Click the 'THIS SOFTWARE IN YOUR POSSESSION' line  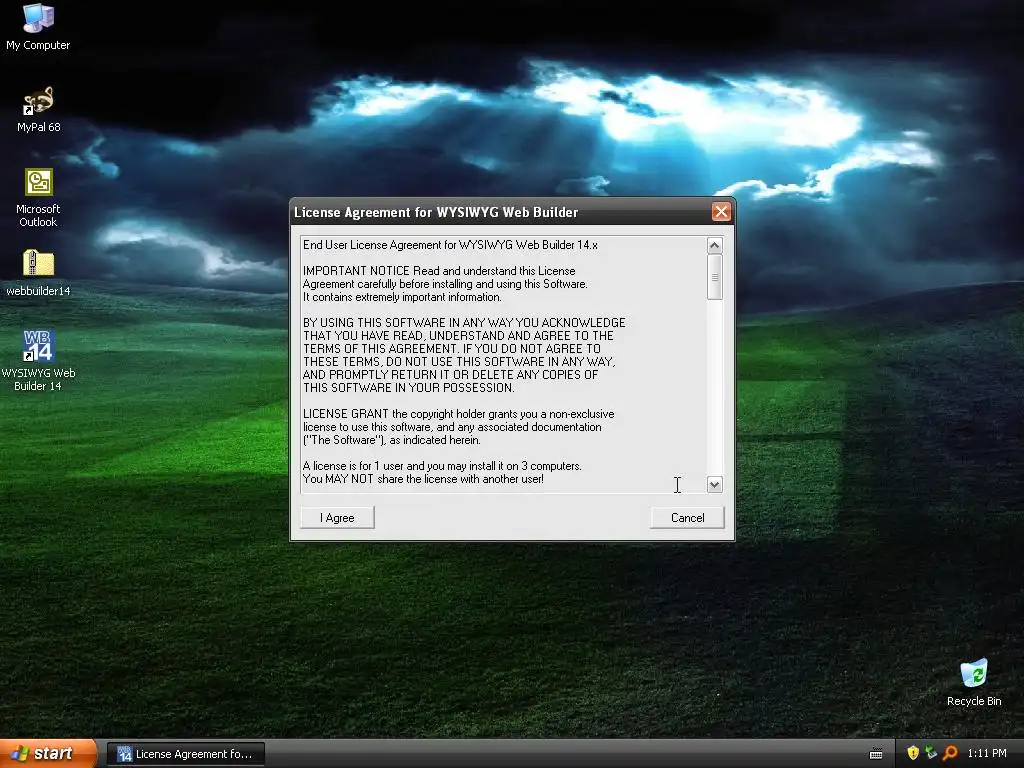408,387
